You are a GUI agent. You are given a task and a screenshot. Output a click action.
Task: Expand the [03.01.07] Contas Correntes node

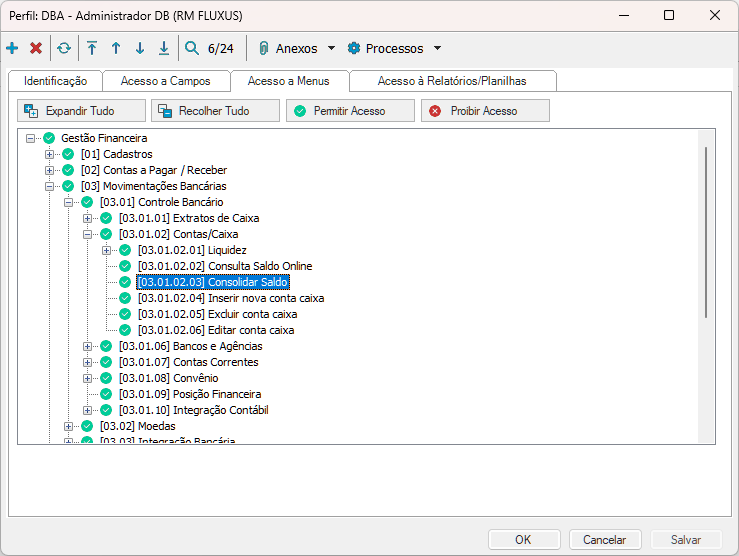[87, 362]
